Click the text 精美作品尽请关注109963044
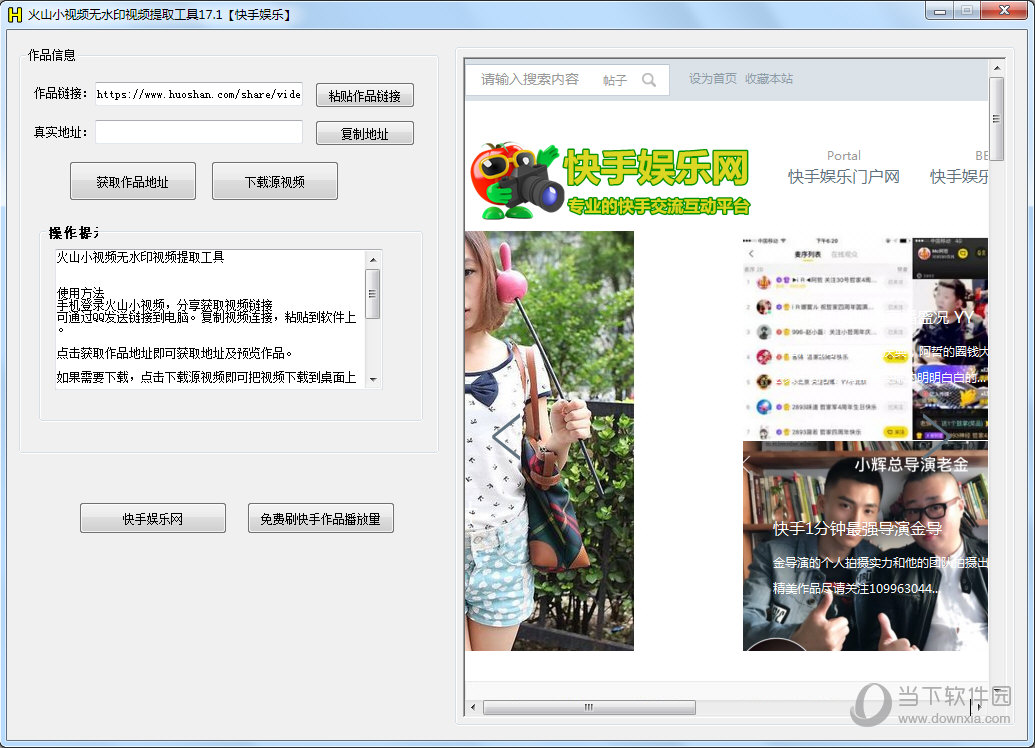This screenshot has height=748, width=1035. 855,588
